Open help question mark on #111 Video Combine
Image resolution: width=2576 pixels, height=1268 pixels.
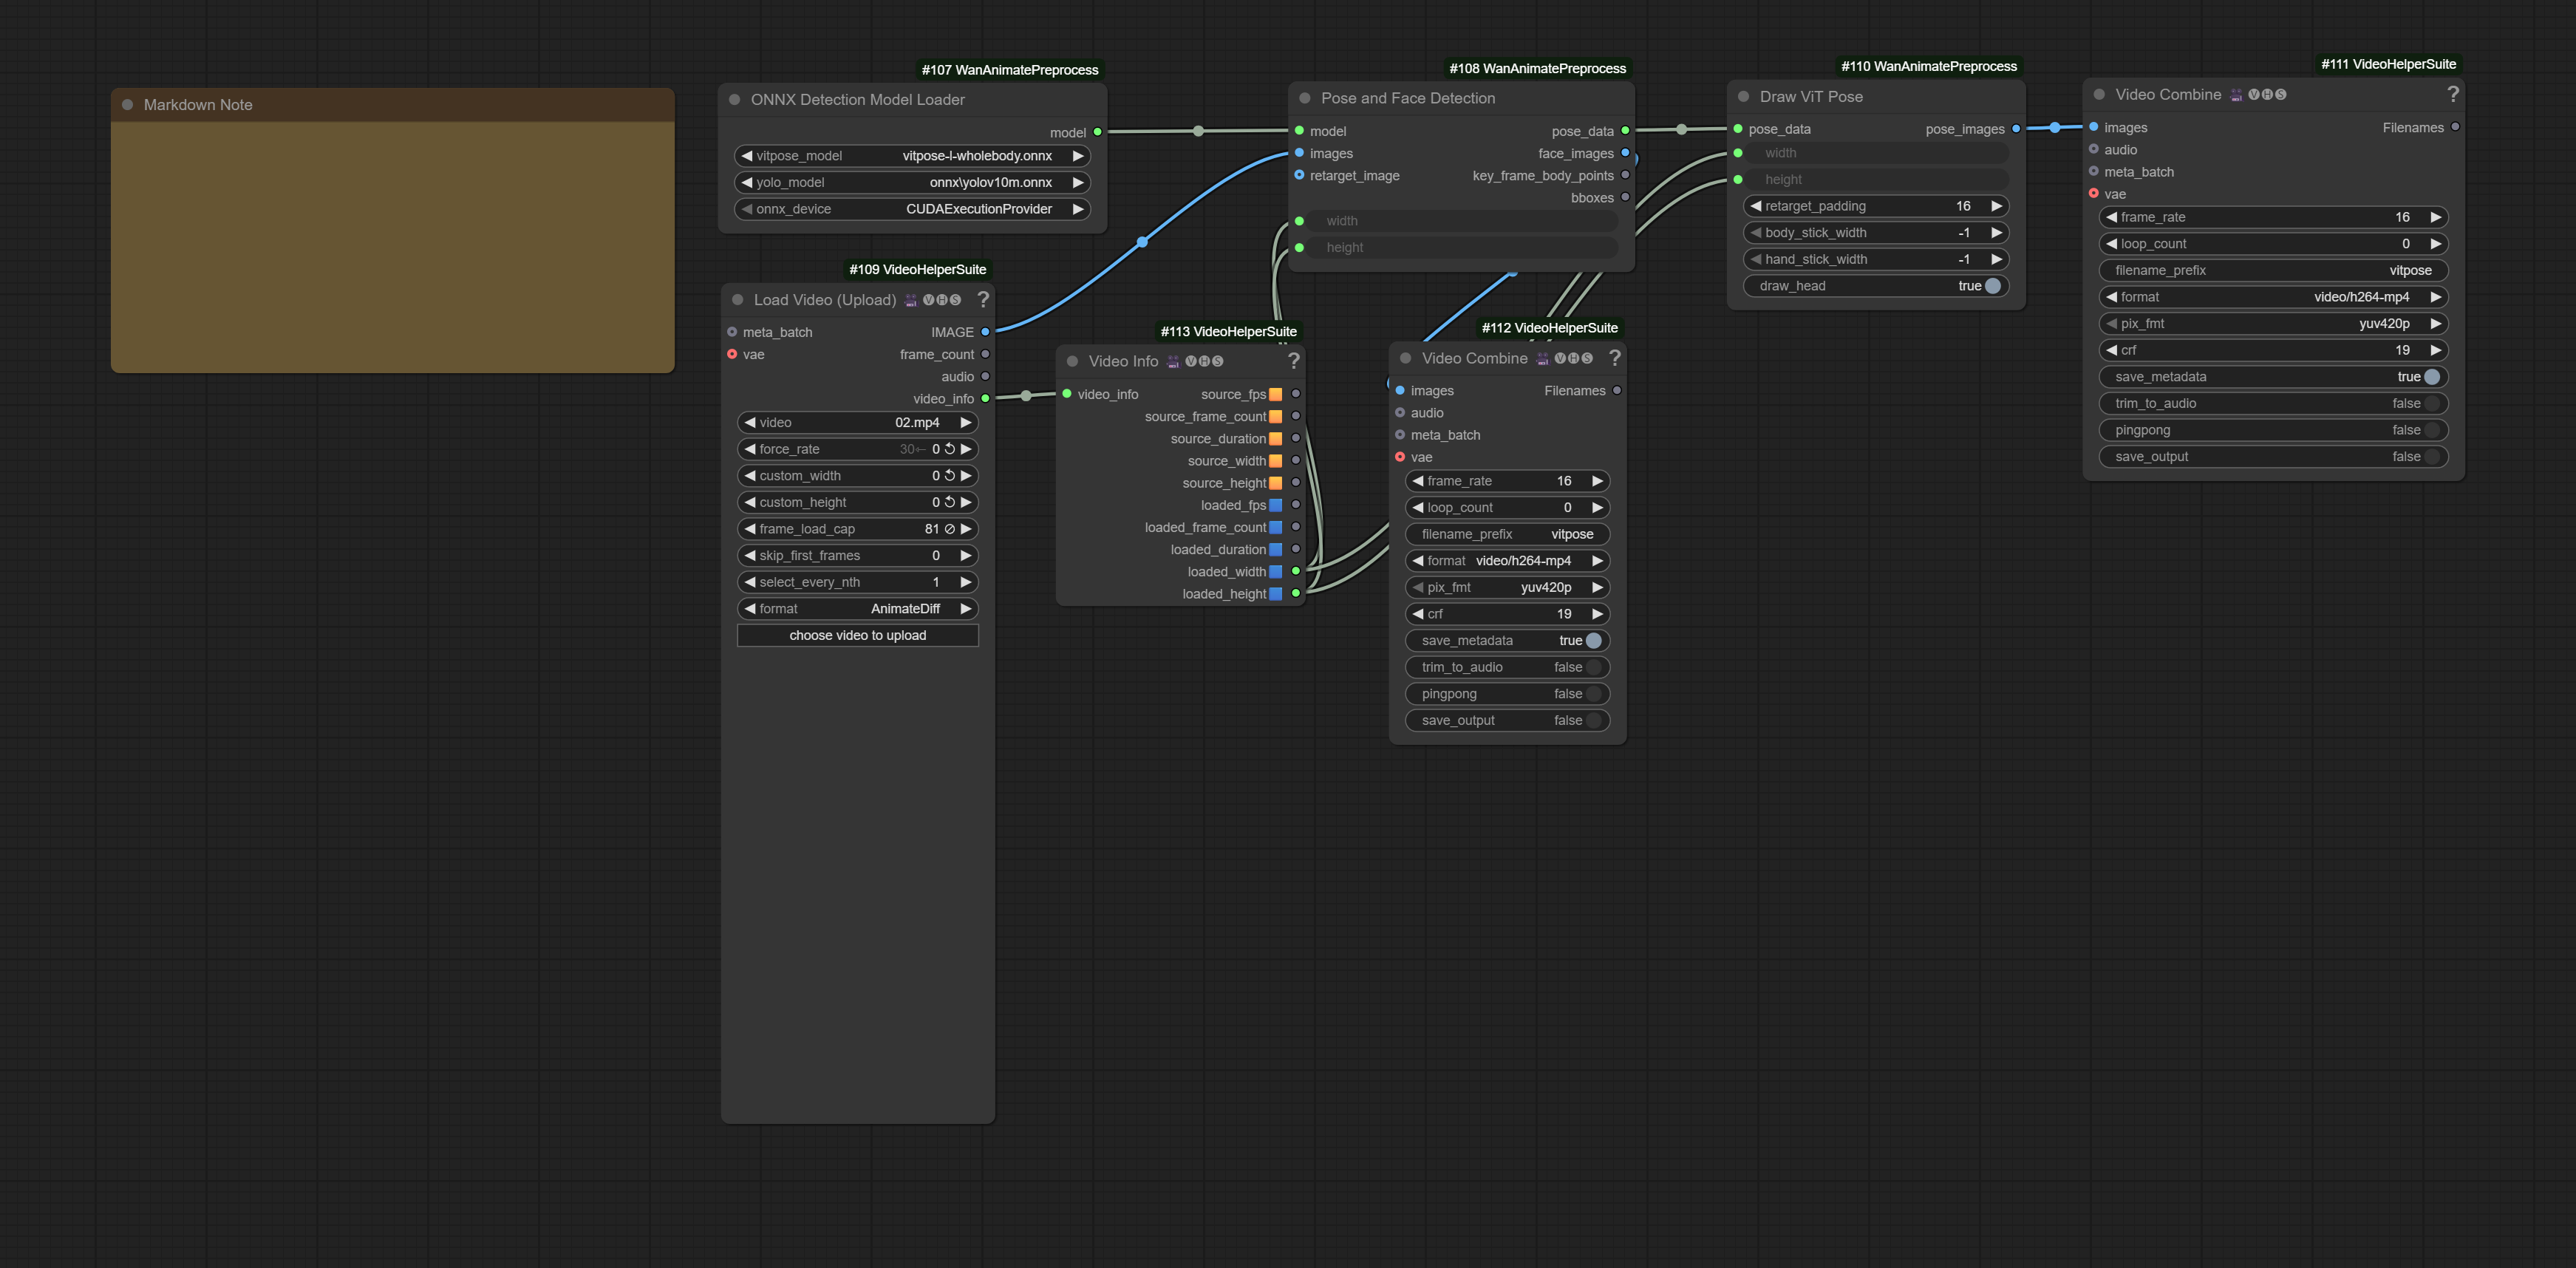tap(2452, 94)
